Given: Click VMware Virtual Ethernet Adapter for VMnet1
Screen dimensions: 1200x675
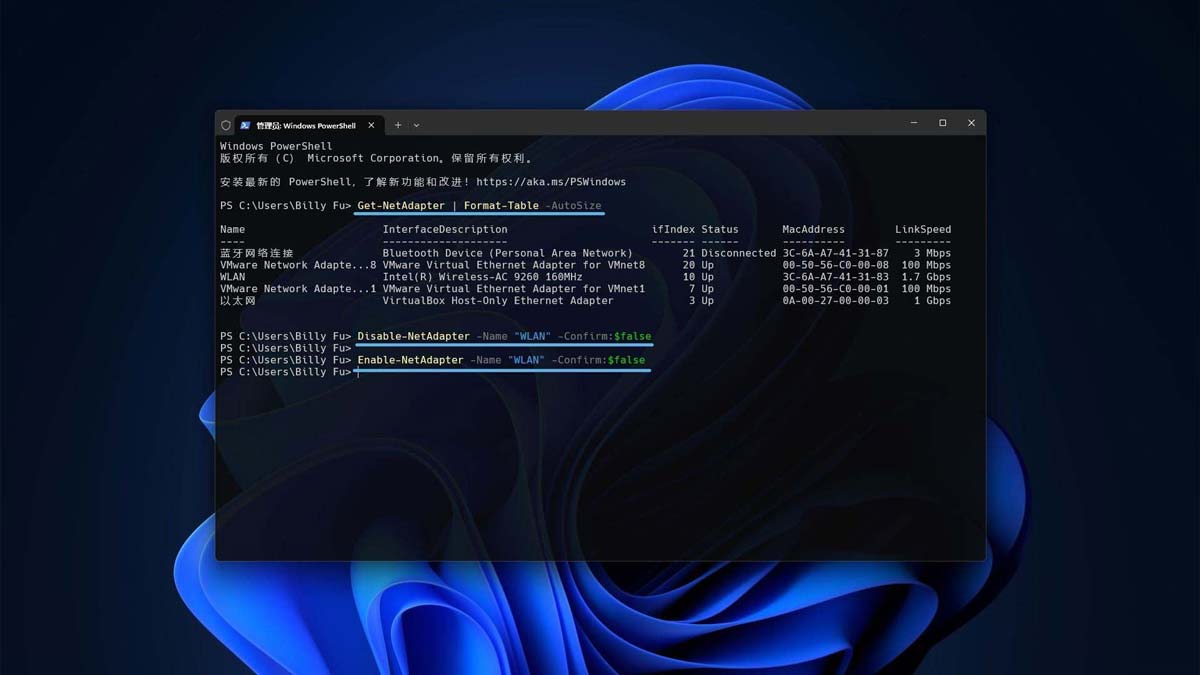Looking at the screenshot, I should point(513,289).
